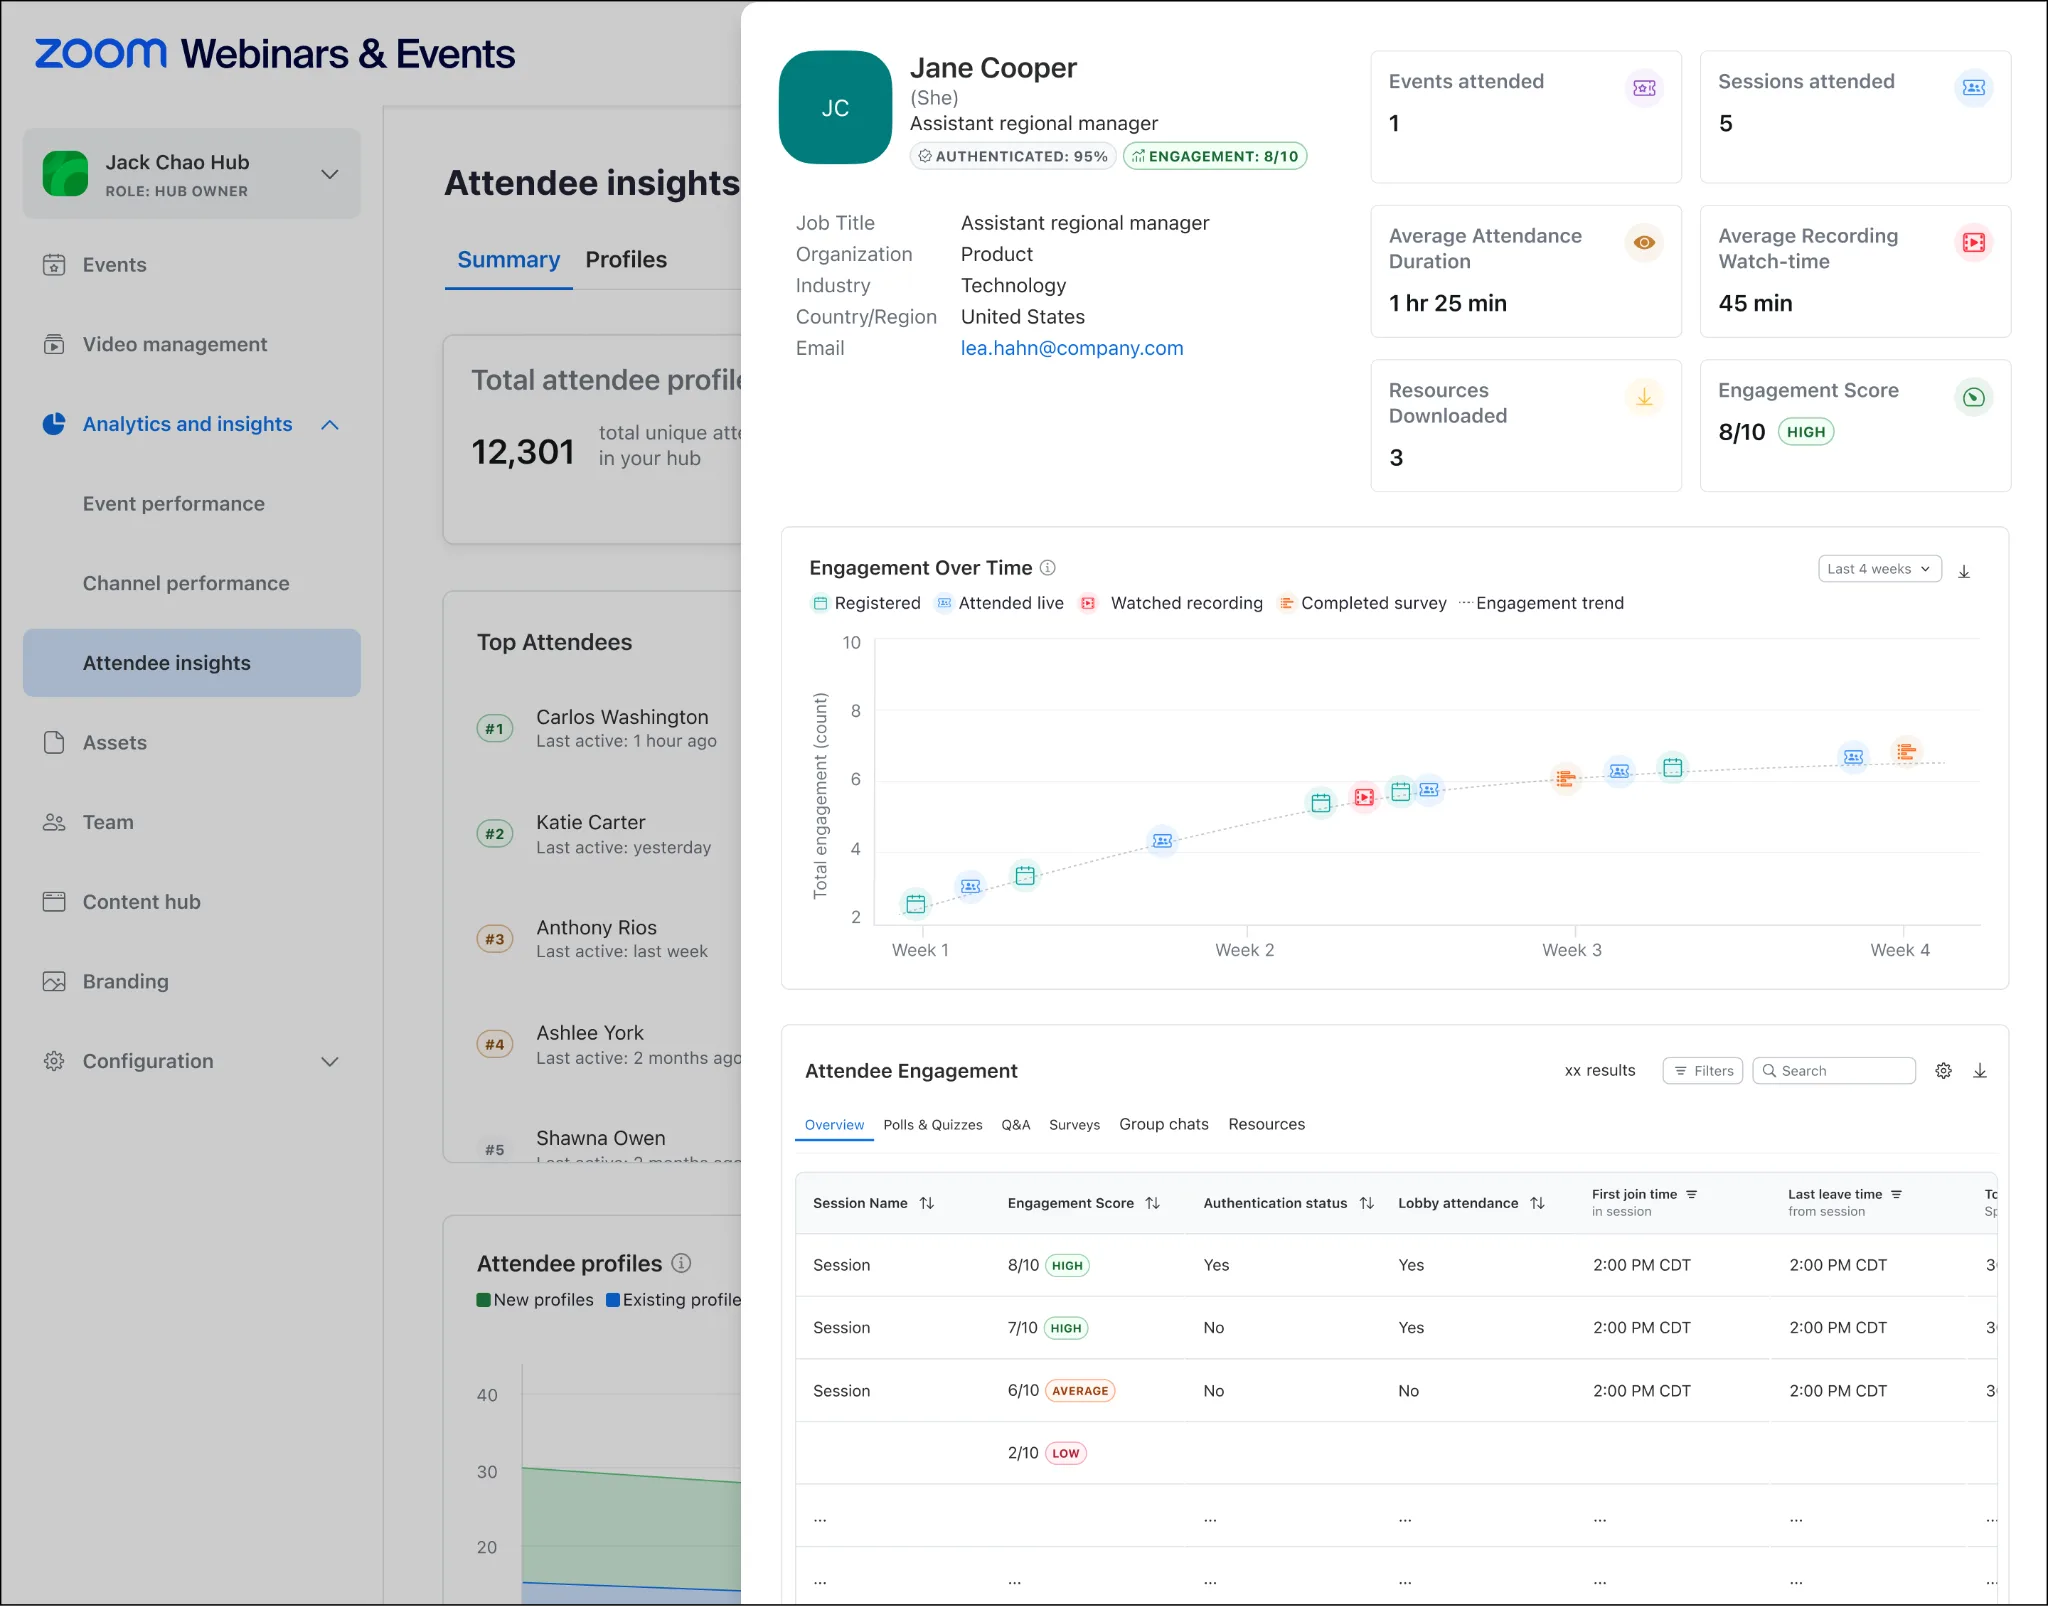Click the Filters button
Viewport: 2048px width, 1606px height.
(x=1703, y=1071)
